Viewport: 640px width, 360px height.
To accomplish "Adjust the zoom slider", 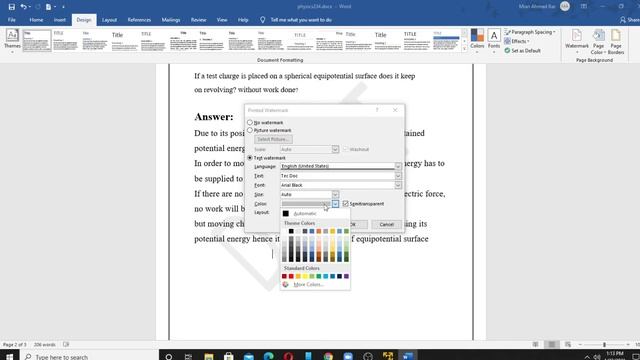I will 604,344.
